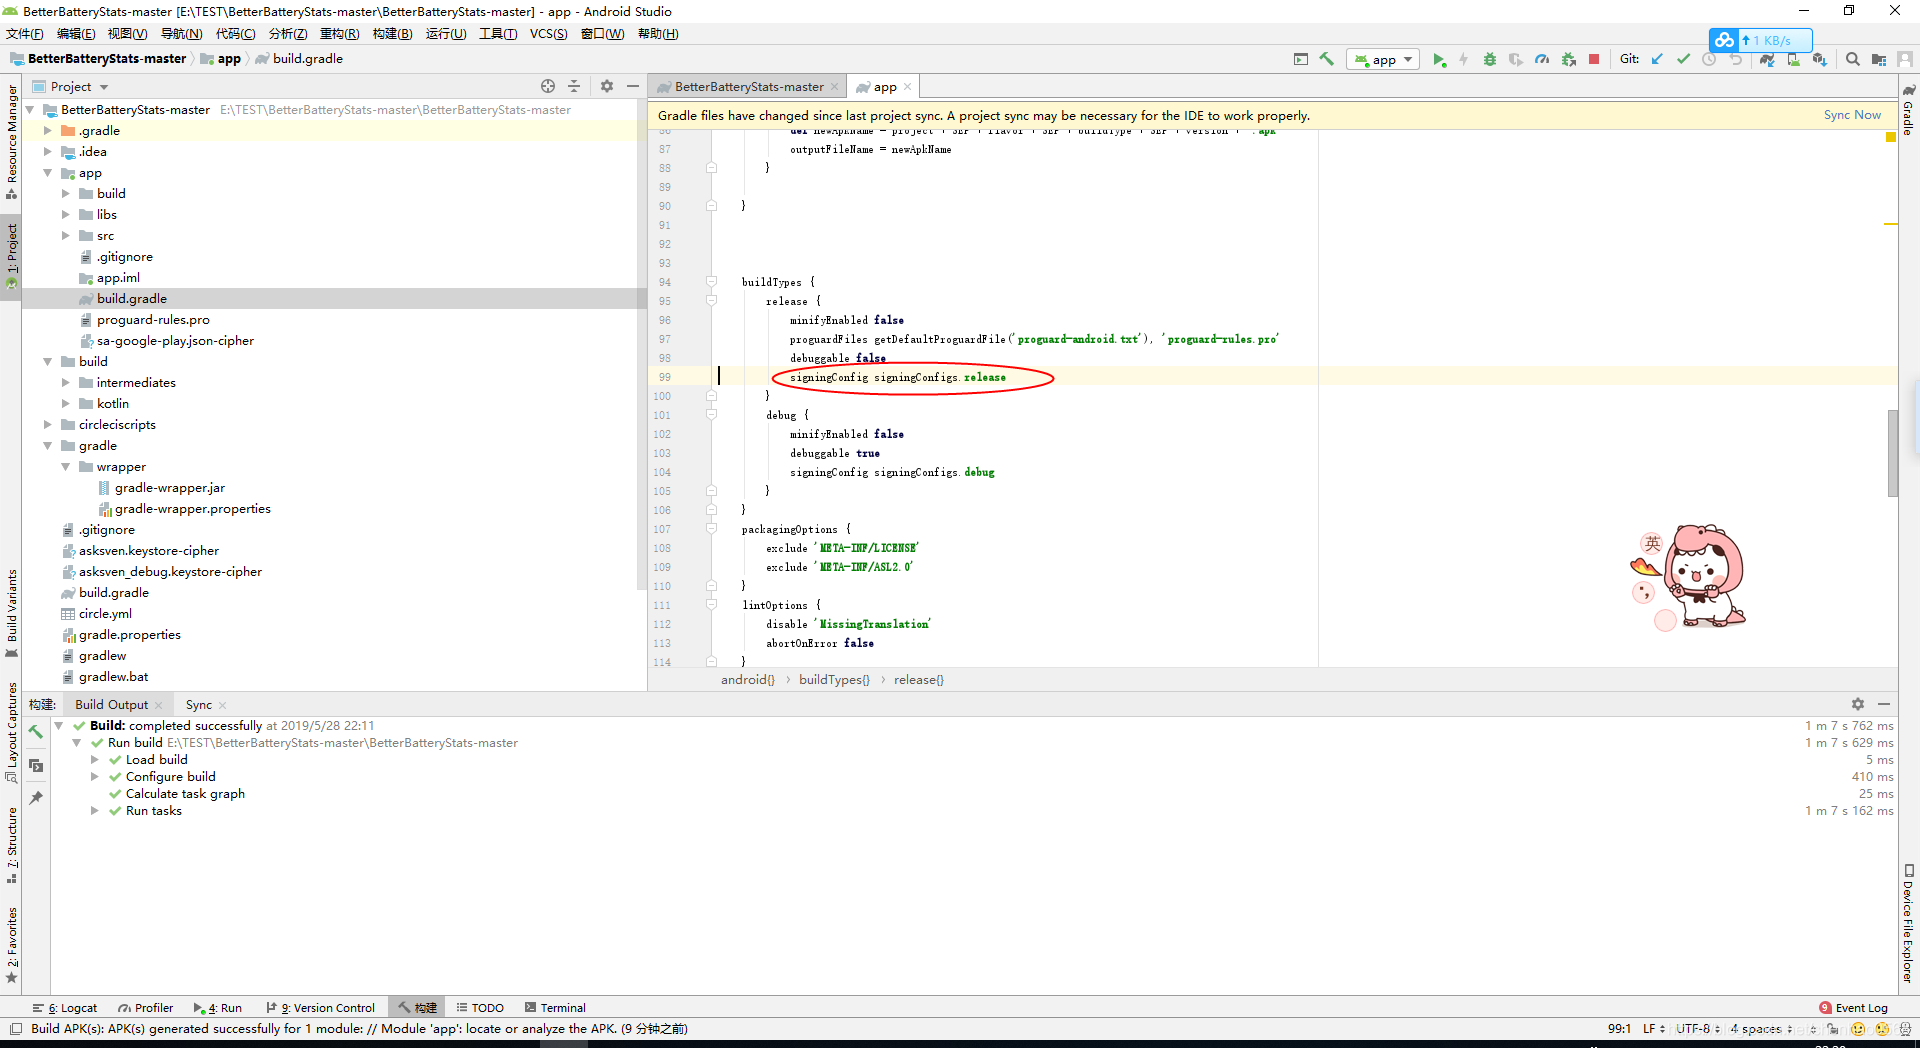Revert changes with Git undo icon
The width and height of the screenshot is (1920, 1048).
tap(1736, 59)
